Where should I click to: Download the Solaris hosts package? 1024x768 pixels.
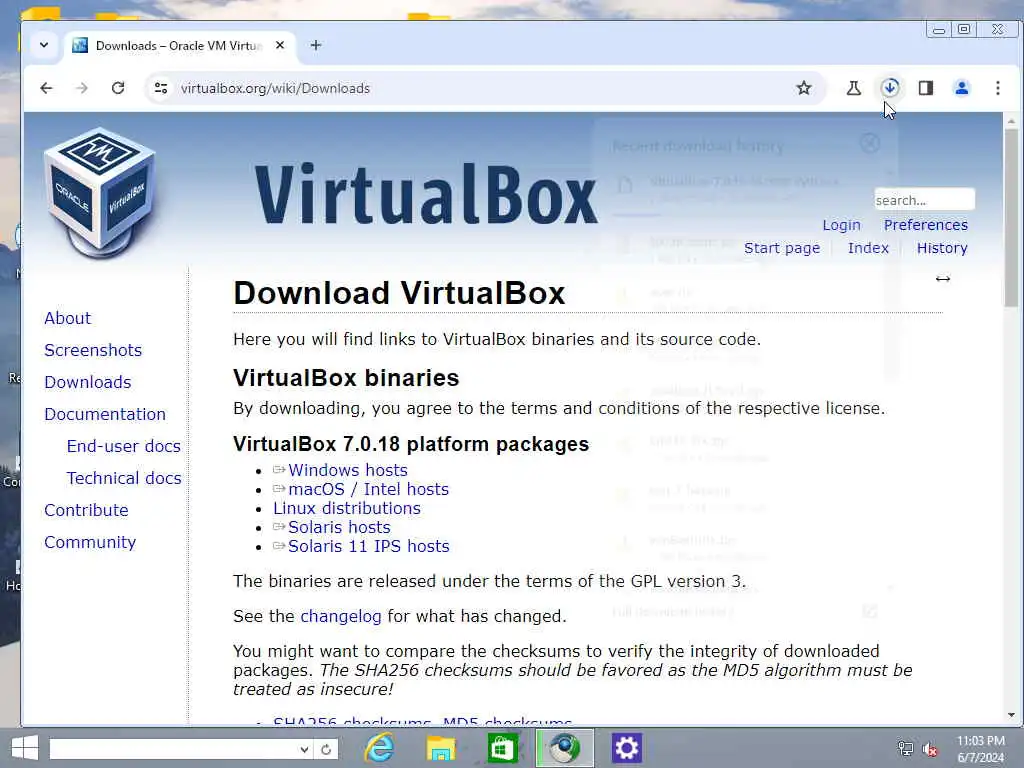pos(339,527)
